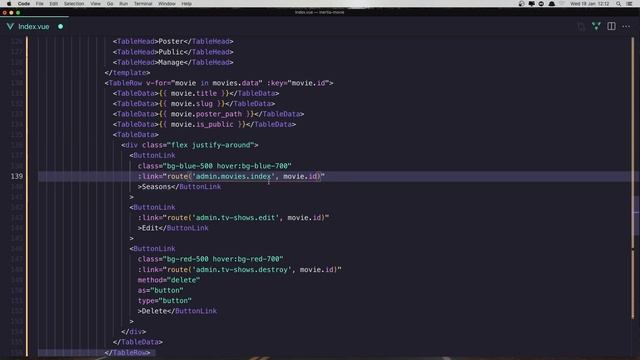Open the Help menu
Viewport: 640px width, 360px height.
pos(187,4)
